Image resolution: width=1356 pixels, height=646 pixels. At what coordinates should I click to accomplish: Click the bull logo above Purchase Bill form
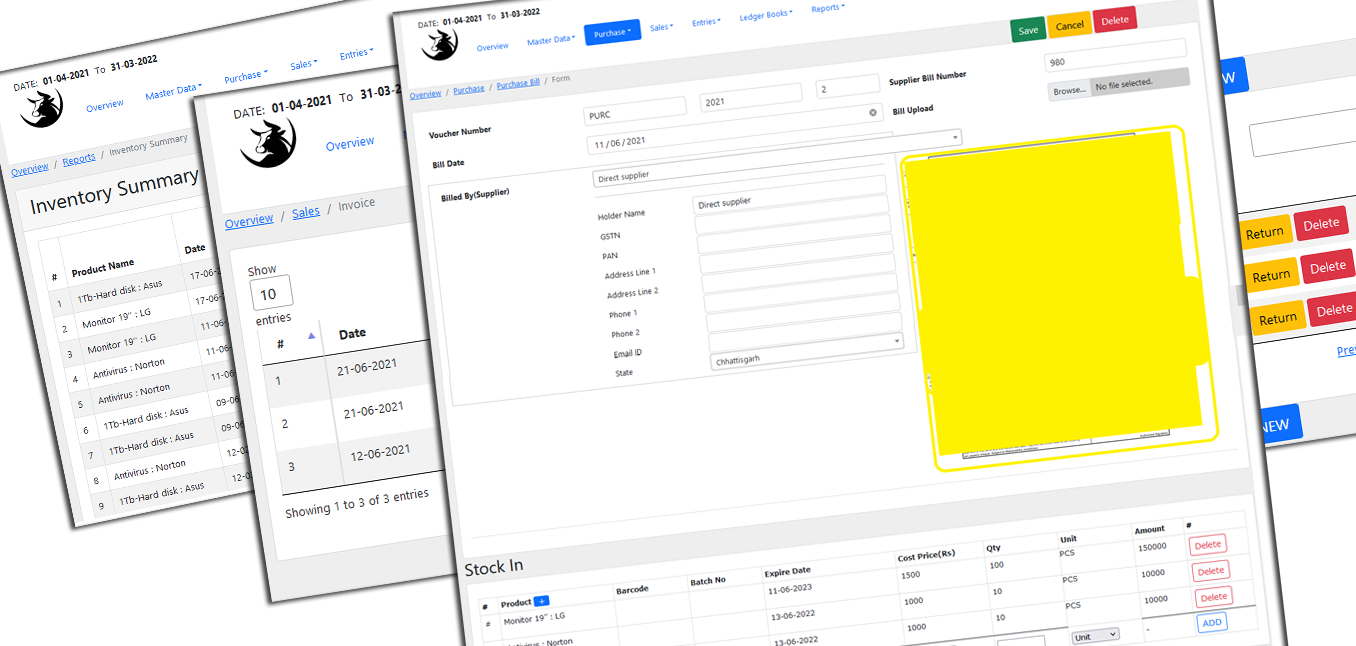point(439,43)
